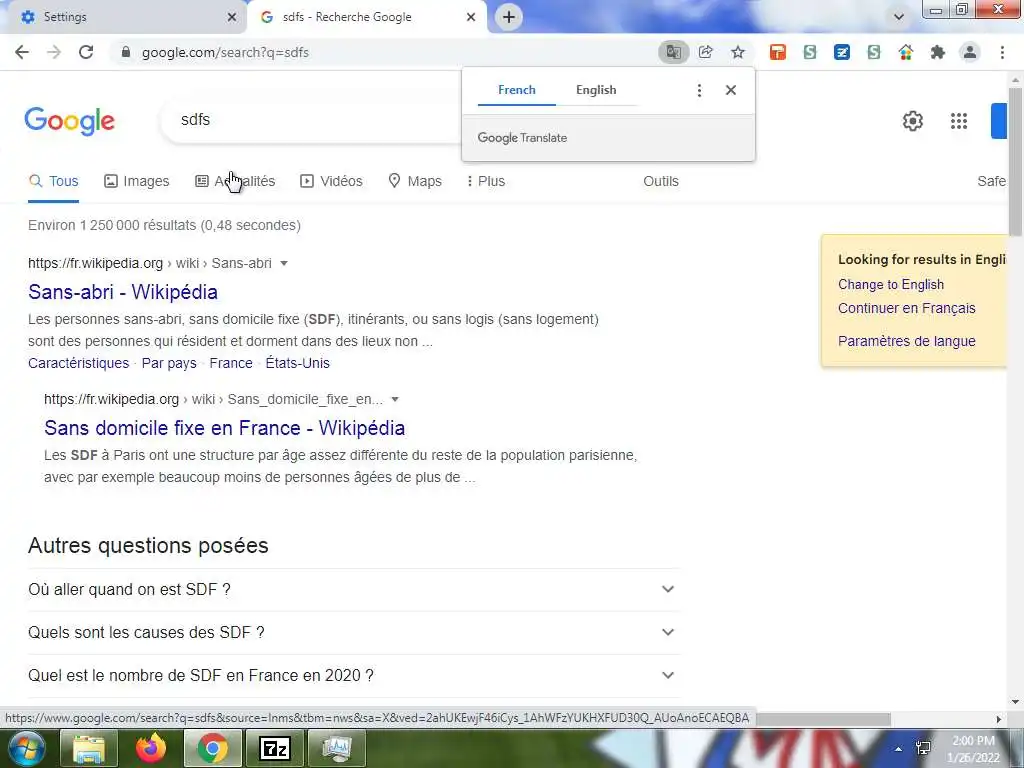Click the Outils button

pyautogui.click(x=661, y=182)
